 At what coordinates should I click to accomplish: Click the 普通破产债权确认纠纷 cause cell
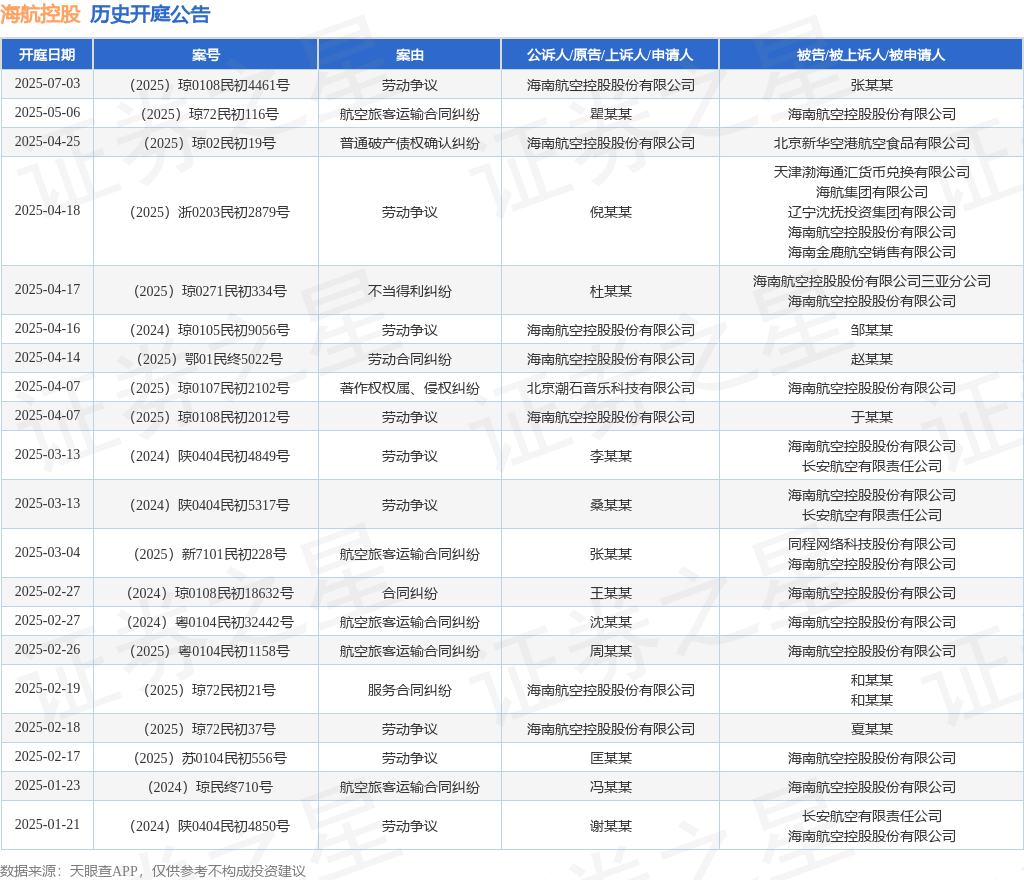409,143
